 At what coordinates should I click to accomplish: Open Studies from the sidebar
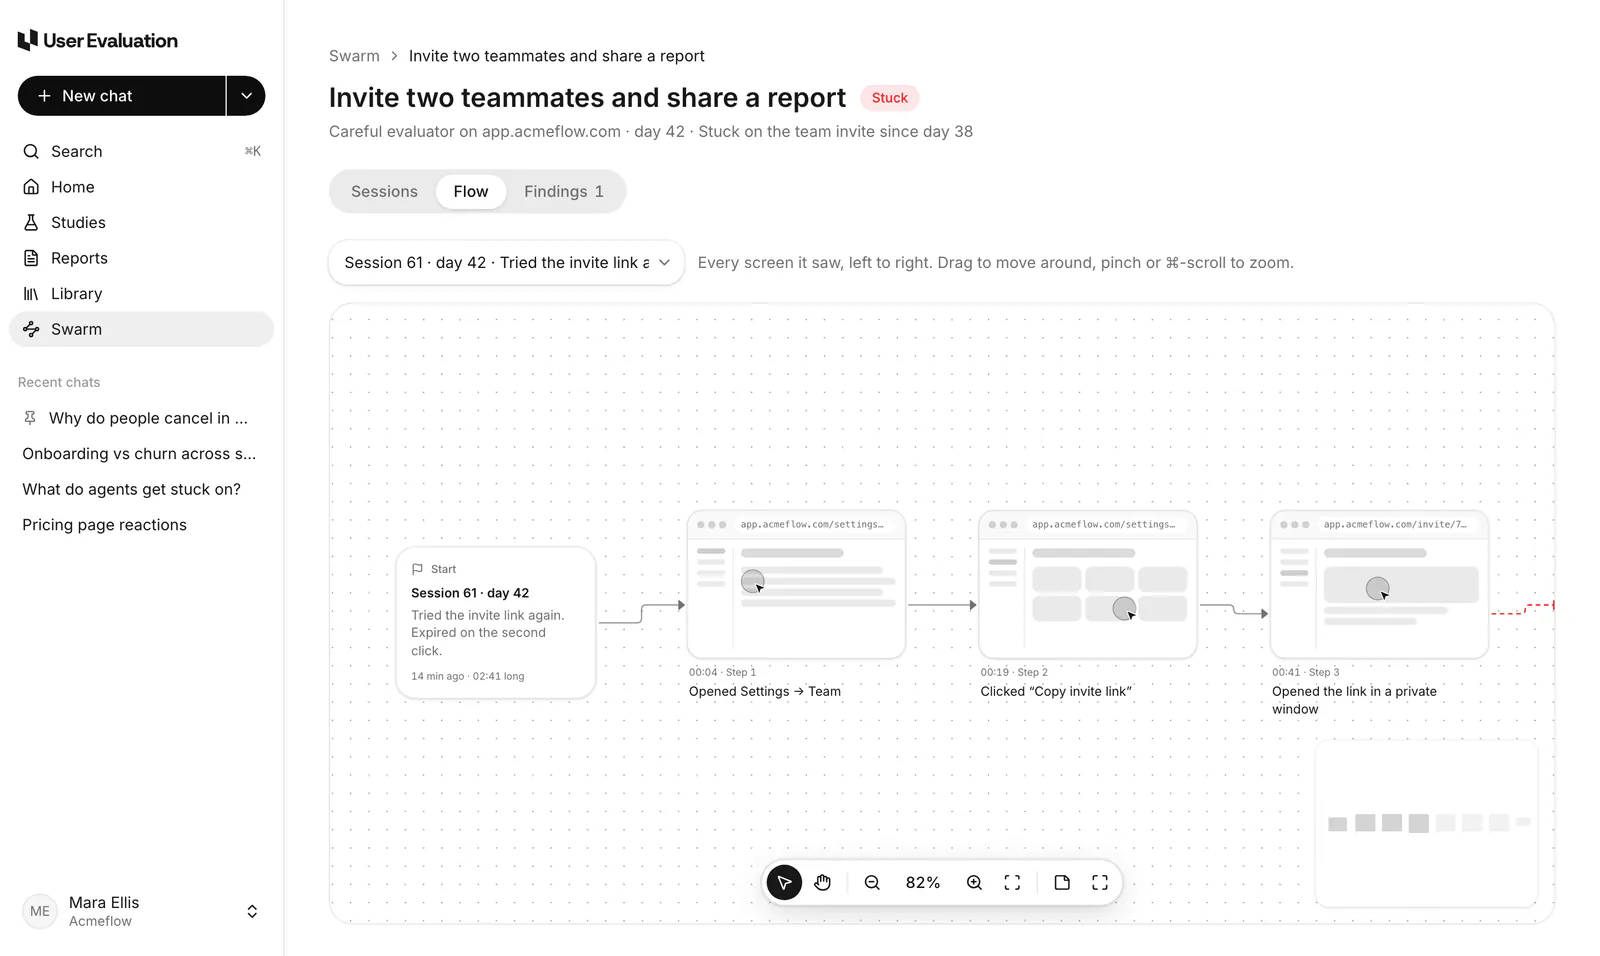click(141, 222)
